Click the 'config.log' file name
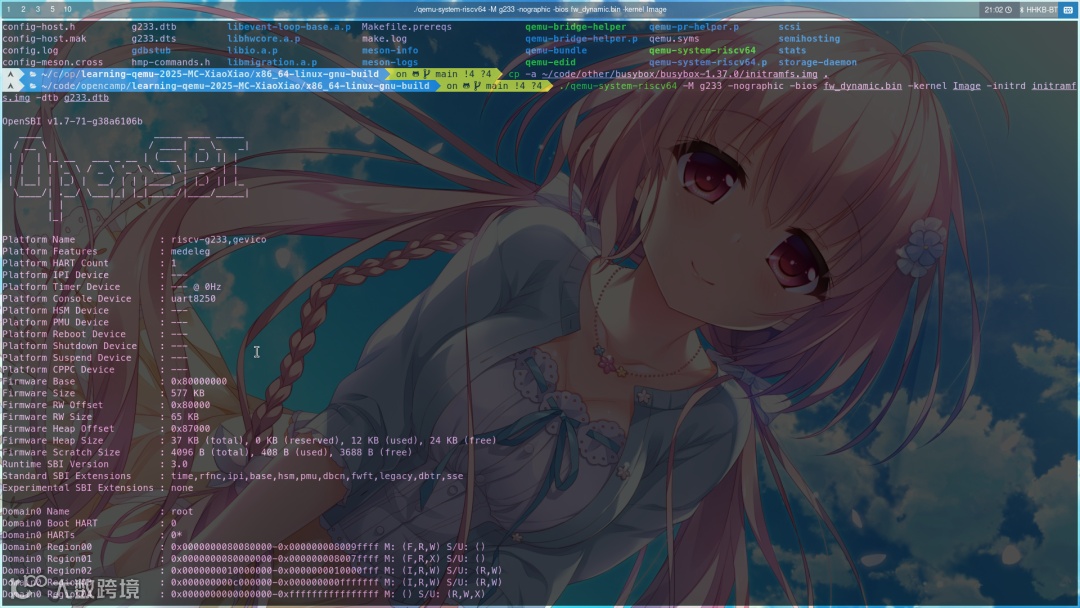The image size is (1080, 608). pos(30,50)
